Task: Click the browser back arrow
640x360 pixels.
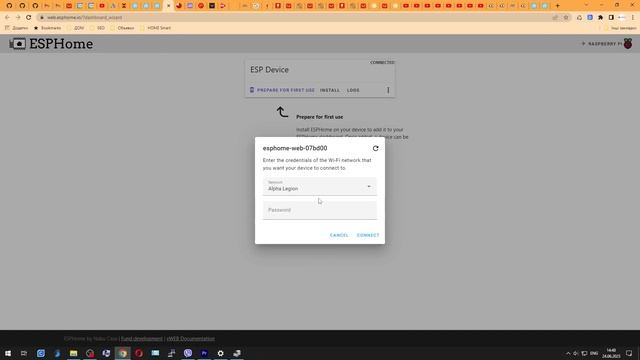Action: (x=7, y=18)
